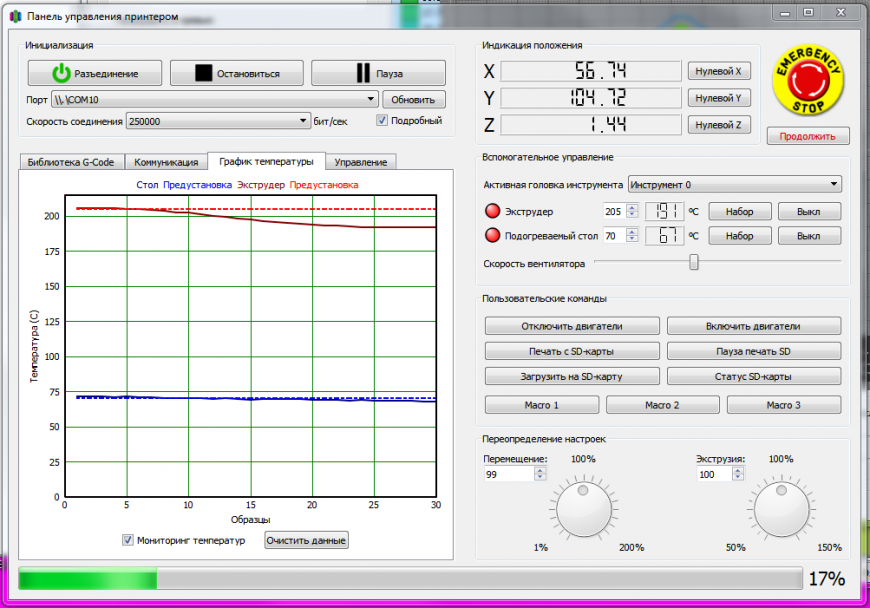Click heated bed Набор button
Image resolution: width=870 pixels, height=608 pixels.
coord(740,236)
